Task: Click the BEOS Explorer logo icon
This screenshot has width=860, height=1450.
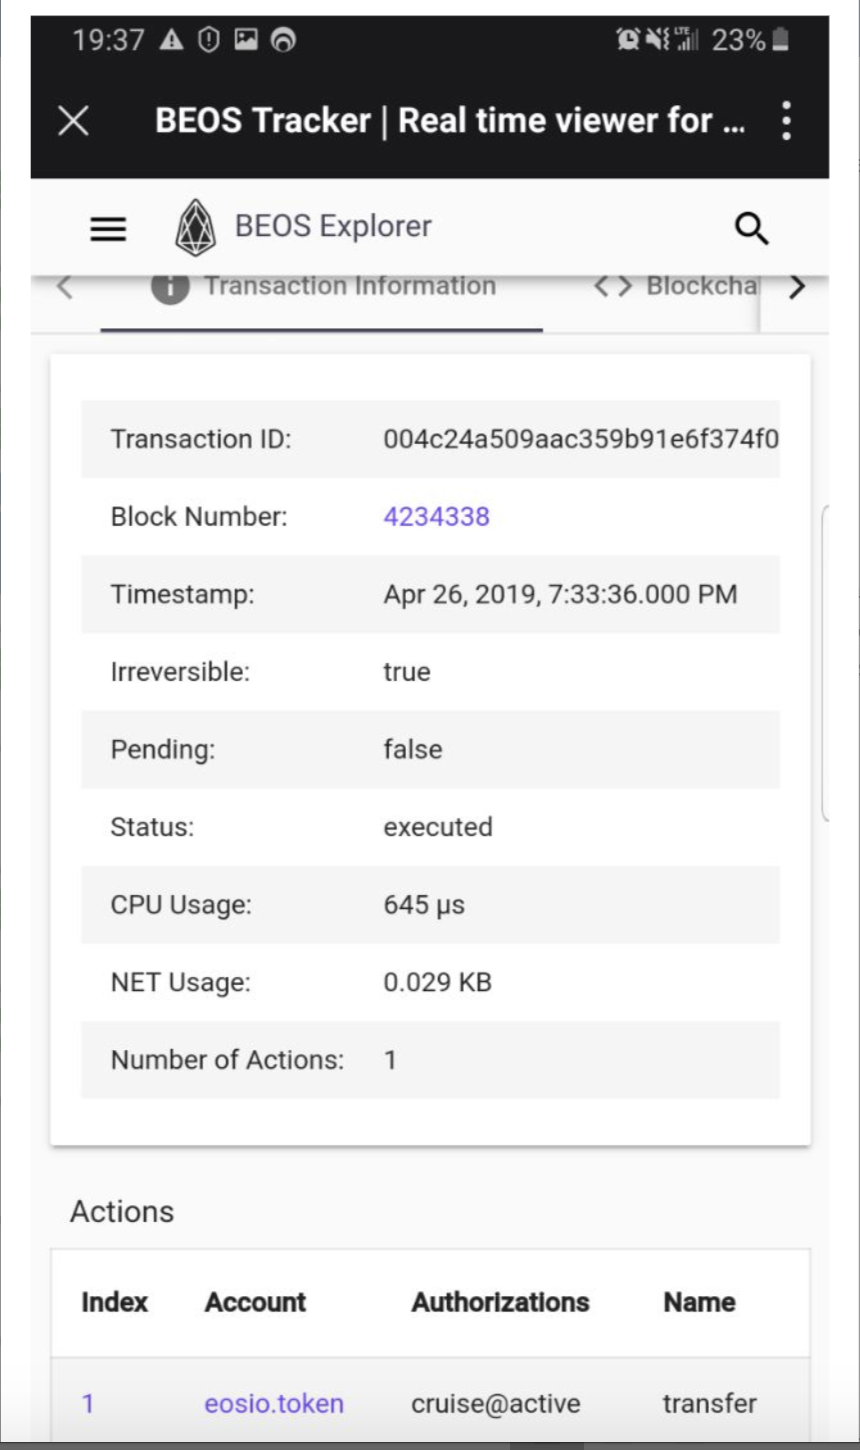Action: tap(195, 228)
